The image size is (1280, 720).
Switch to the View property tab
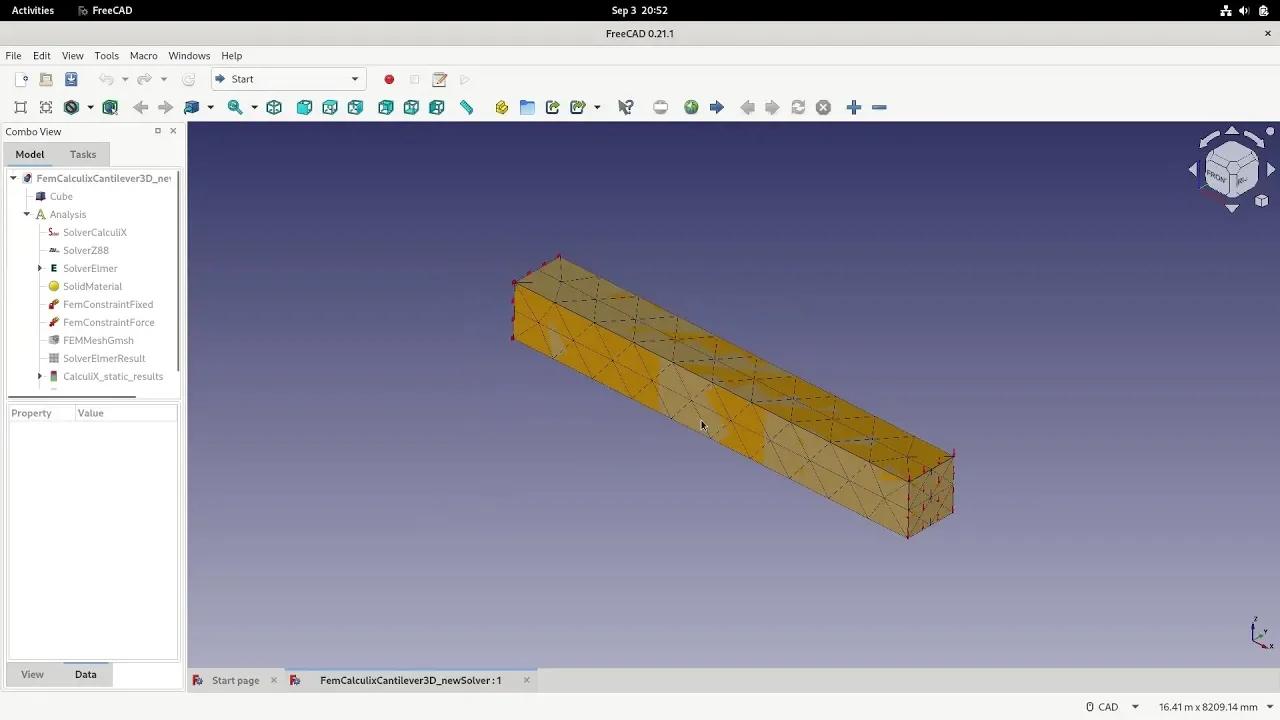point(32,674)
